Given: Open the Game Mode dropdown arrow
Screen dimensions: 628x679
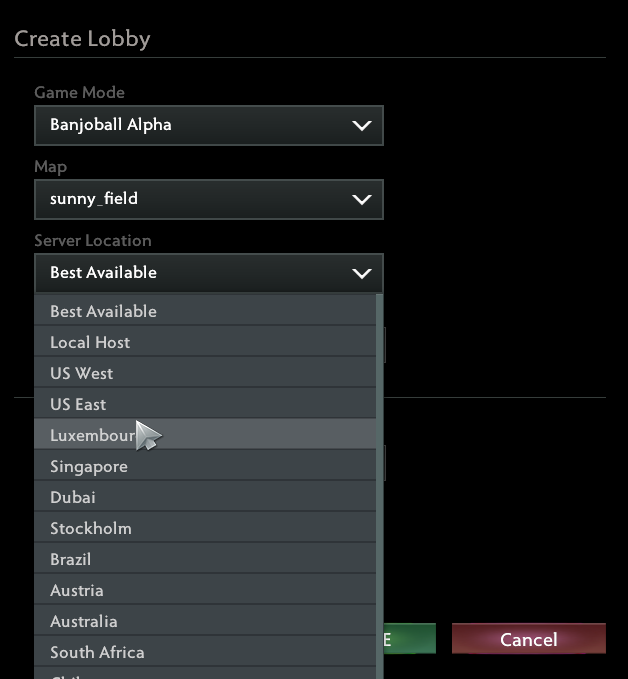Looking at the screenshot, I should pos(362,126).
